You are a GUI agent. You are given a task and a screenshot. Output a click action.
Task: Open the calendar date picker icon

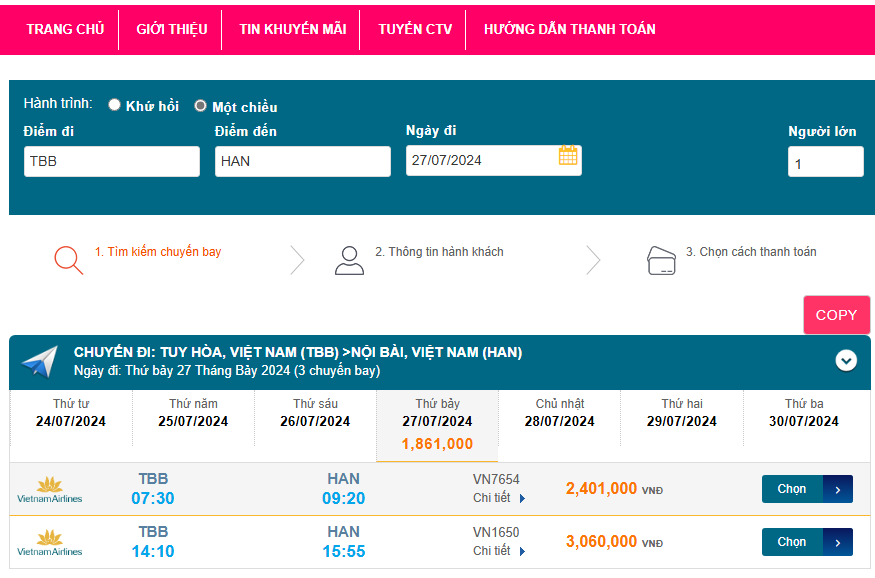pos(568,156)
